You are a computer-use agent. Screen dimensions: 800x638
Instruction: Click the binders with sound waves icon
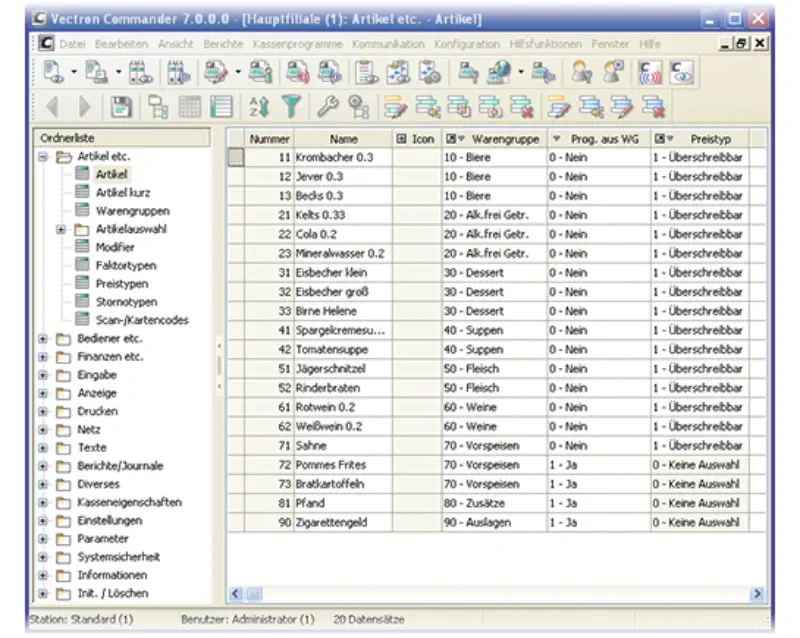point(178,72)
